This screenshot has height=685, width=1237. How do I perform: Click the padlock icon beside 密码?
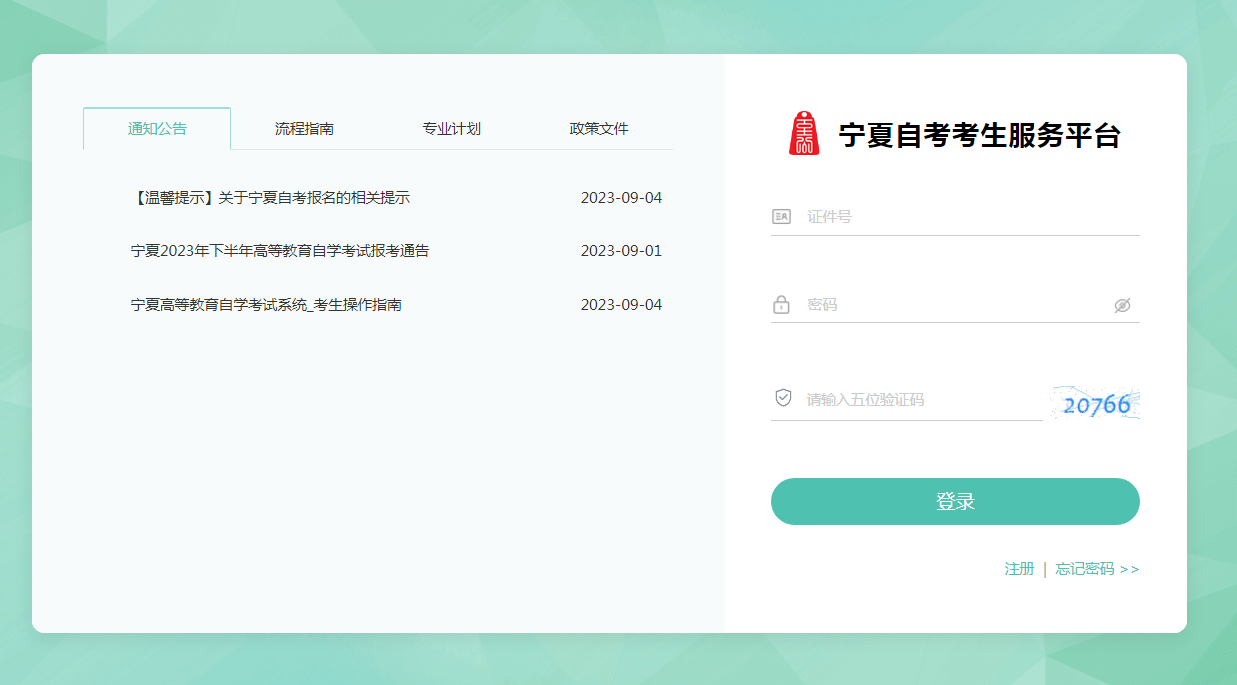(781, 304)
